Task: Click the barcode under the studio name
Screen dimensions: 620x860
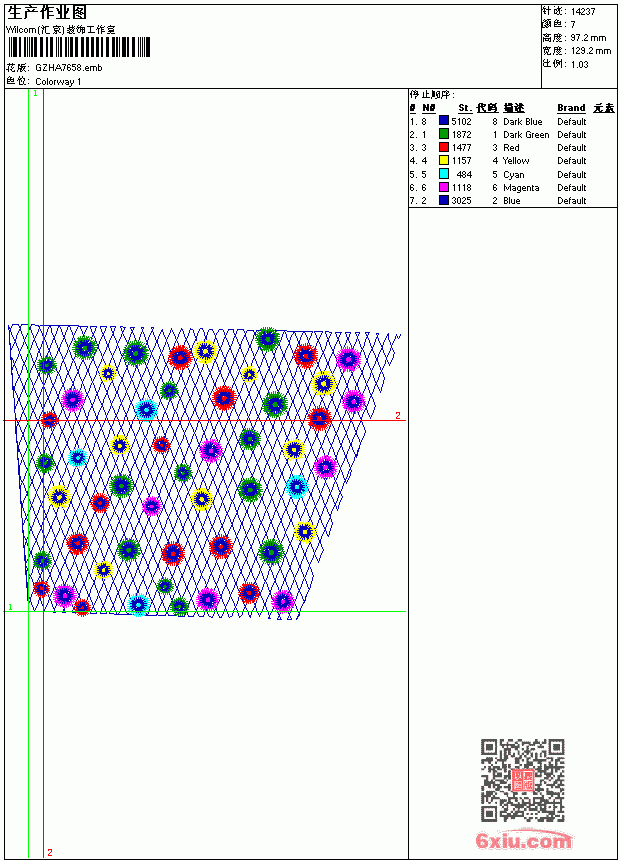Action: pos(78,47)
